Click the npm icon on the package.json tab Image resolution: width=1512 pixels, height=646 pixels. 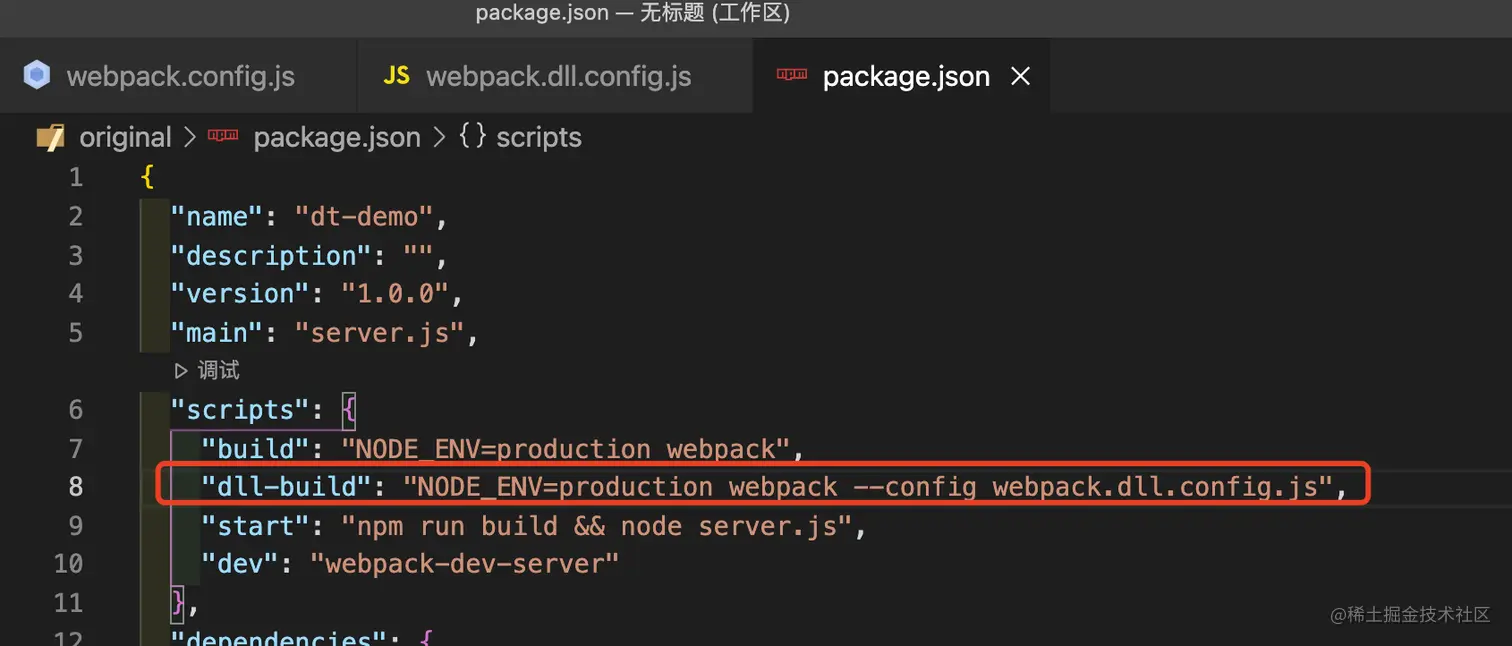click(x=792, y=76)
